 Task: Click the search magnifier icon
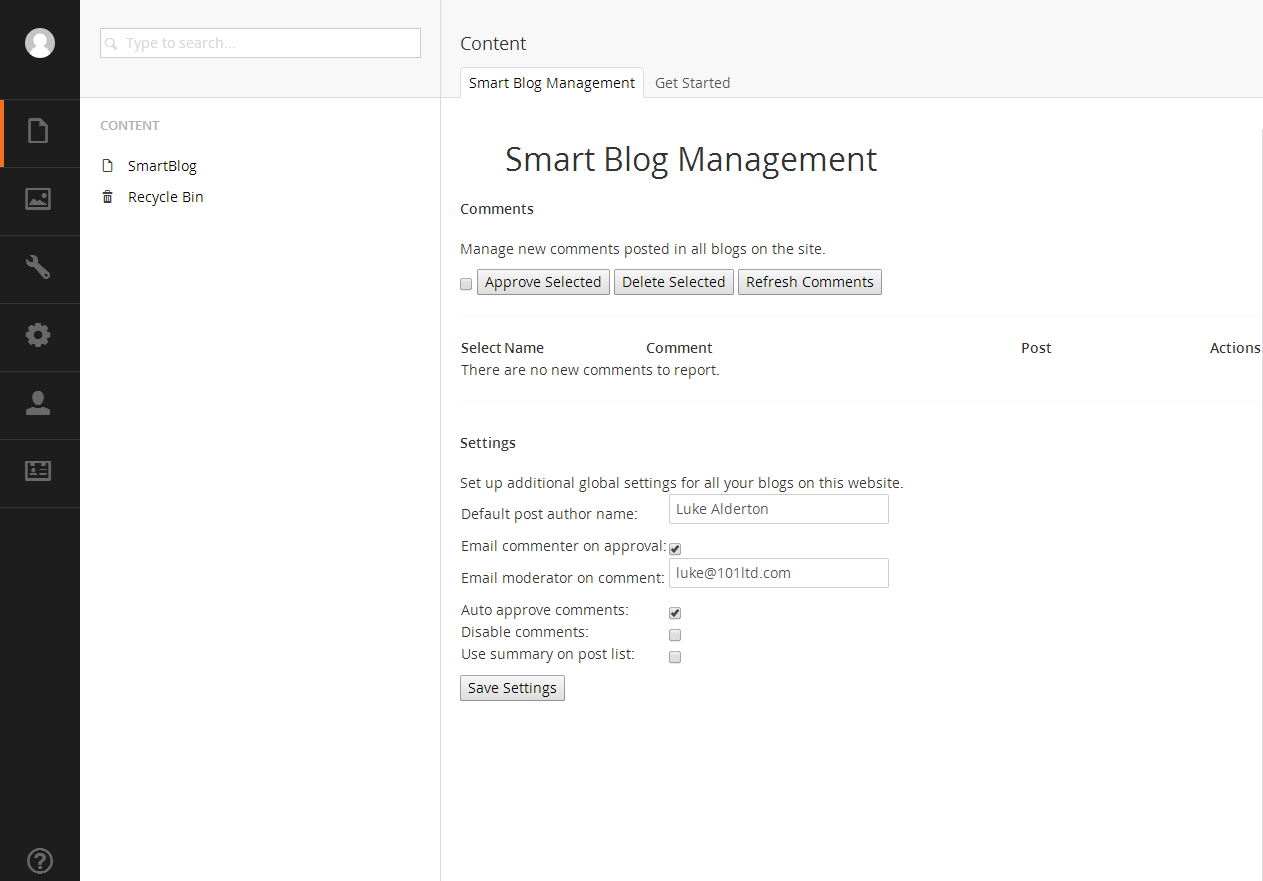[x=112, y=44]
